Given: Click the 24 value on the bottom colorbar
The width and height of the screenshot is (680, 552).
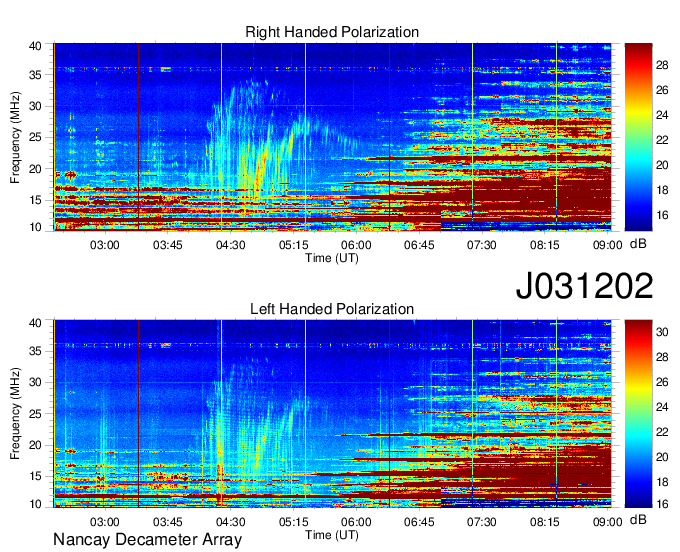Looking at the screenshot, I should click(x=662, y=407).
